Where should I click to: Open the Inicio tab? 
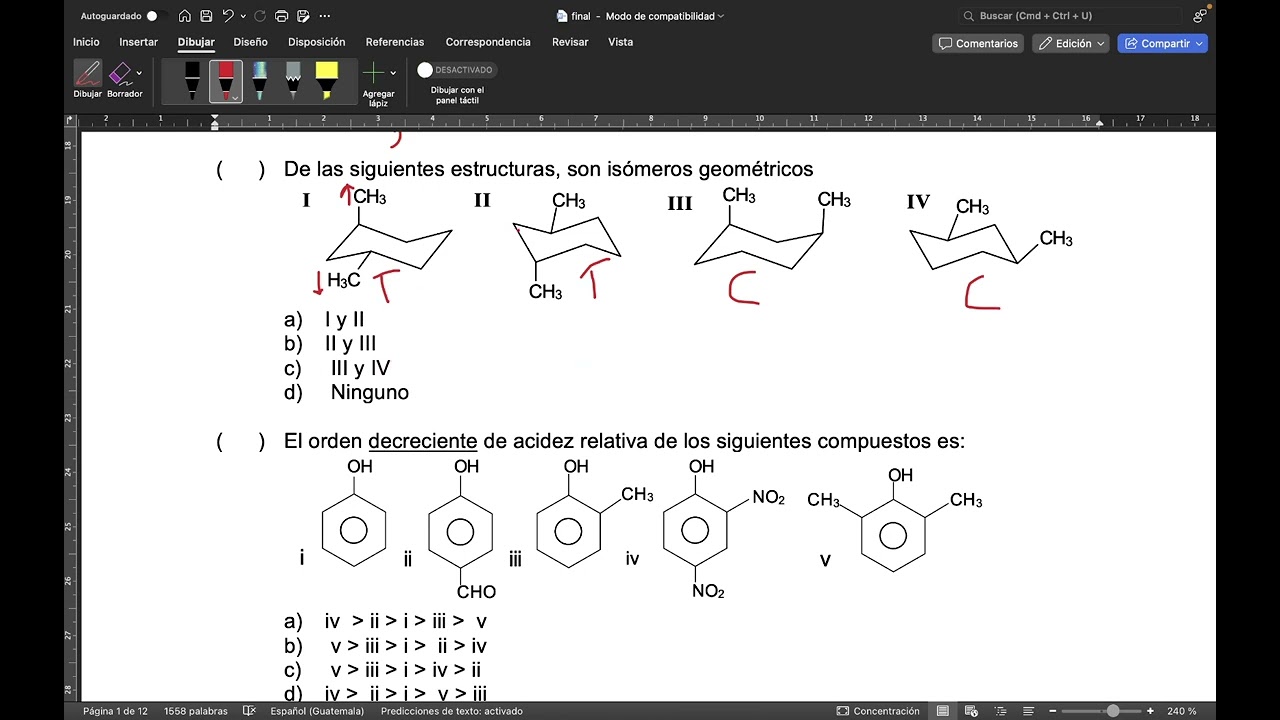pyautogui.click(x=86, y=42)
